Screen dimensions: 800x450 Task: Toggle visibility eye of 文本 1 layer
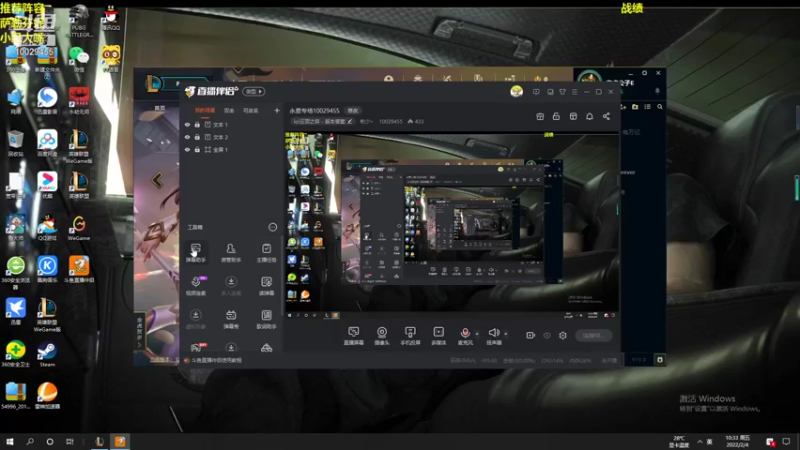(187, 124)
